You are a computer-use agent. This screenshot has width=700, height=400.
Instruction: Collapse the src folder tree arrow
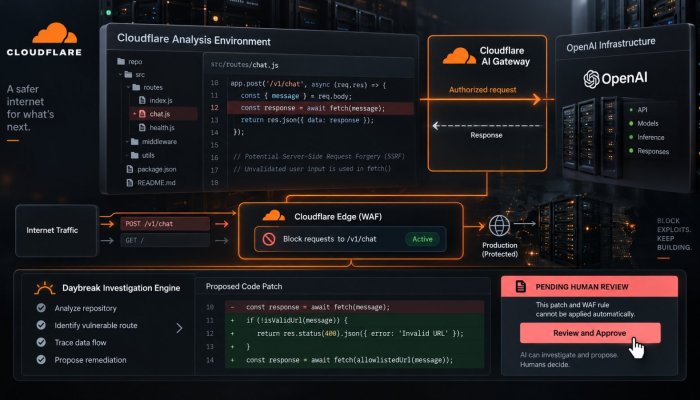click(x=120, y=75)
